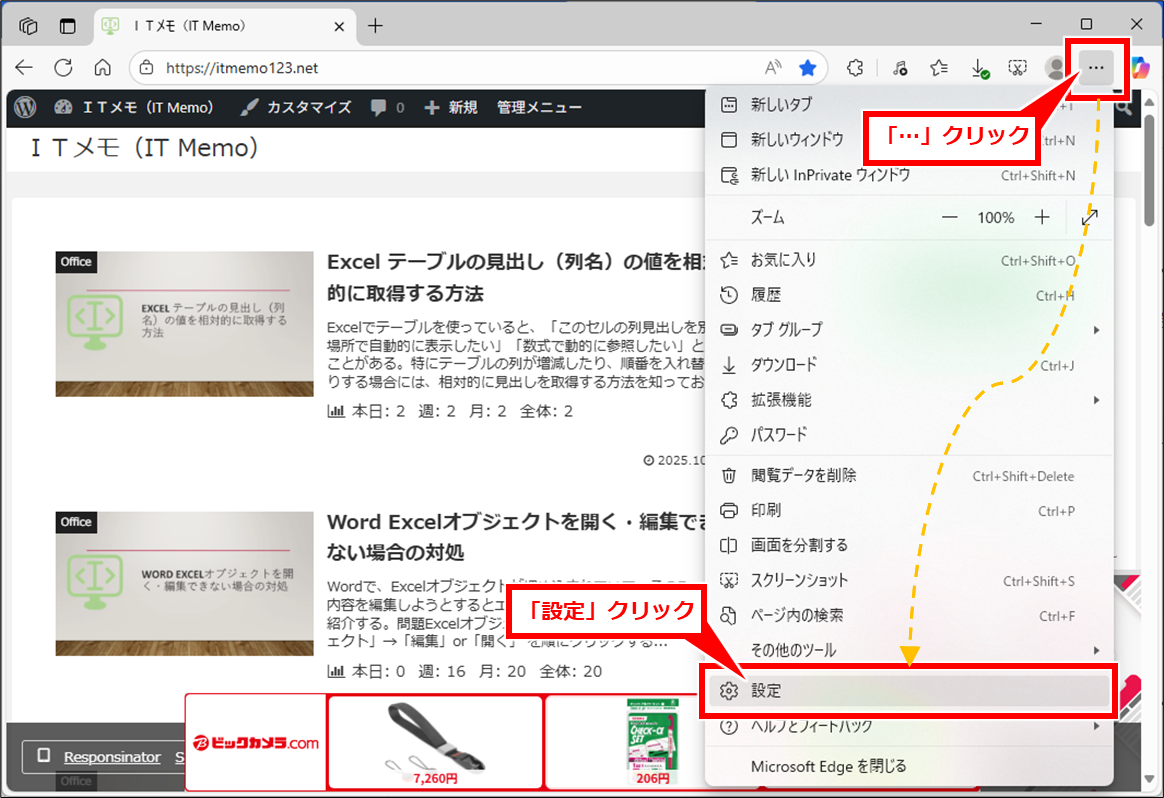Click the browser refresh button

[63, 68]
